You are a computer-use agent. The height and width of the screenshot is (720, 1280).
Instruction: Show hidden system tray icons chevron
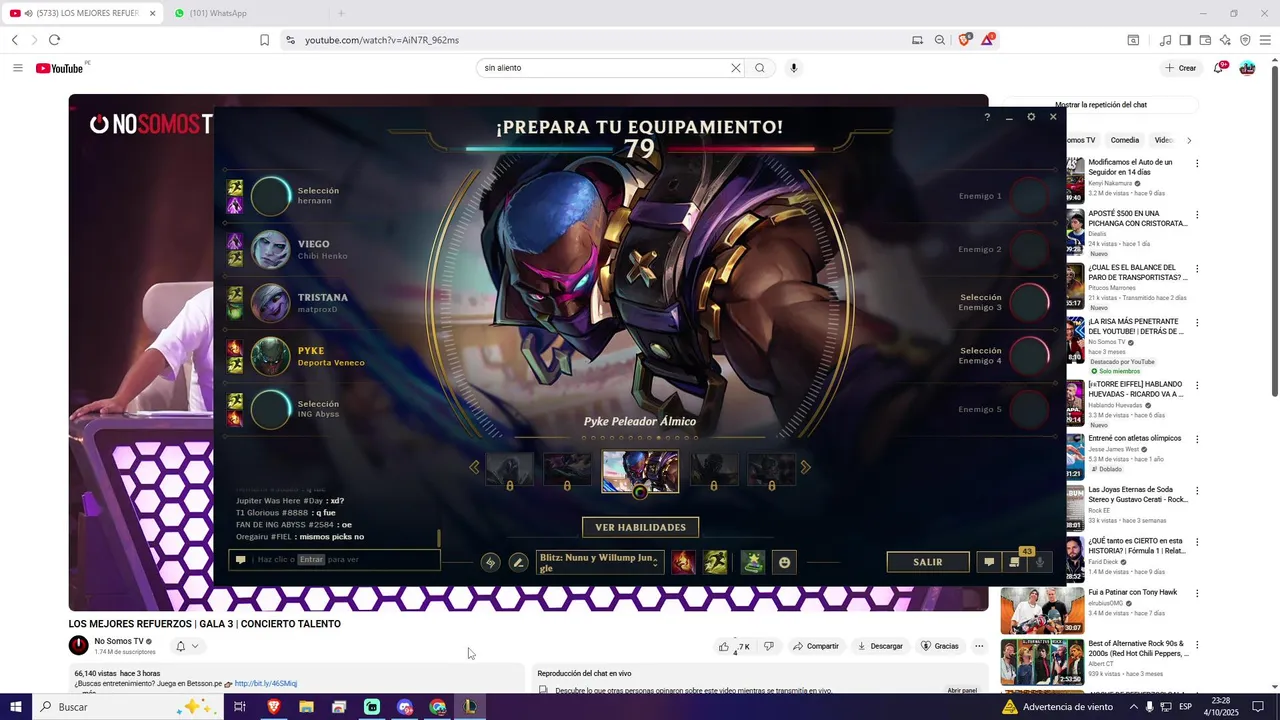pyautogui.click(x=1133, y=707)
